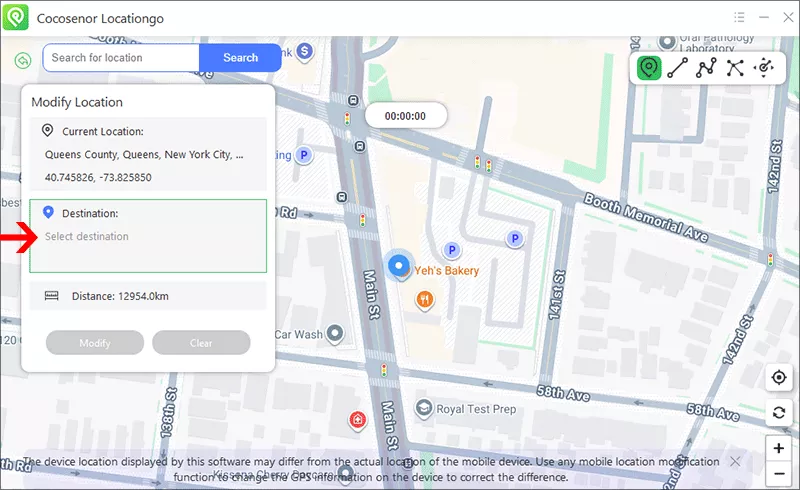Dismiss the device location notice banner
Image resolution: width=800 pixels, height=490 pixels.
tap(735, 461)
